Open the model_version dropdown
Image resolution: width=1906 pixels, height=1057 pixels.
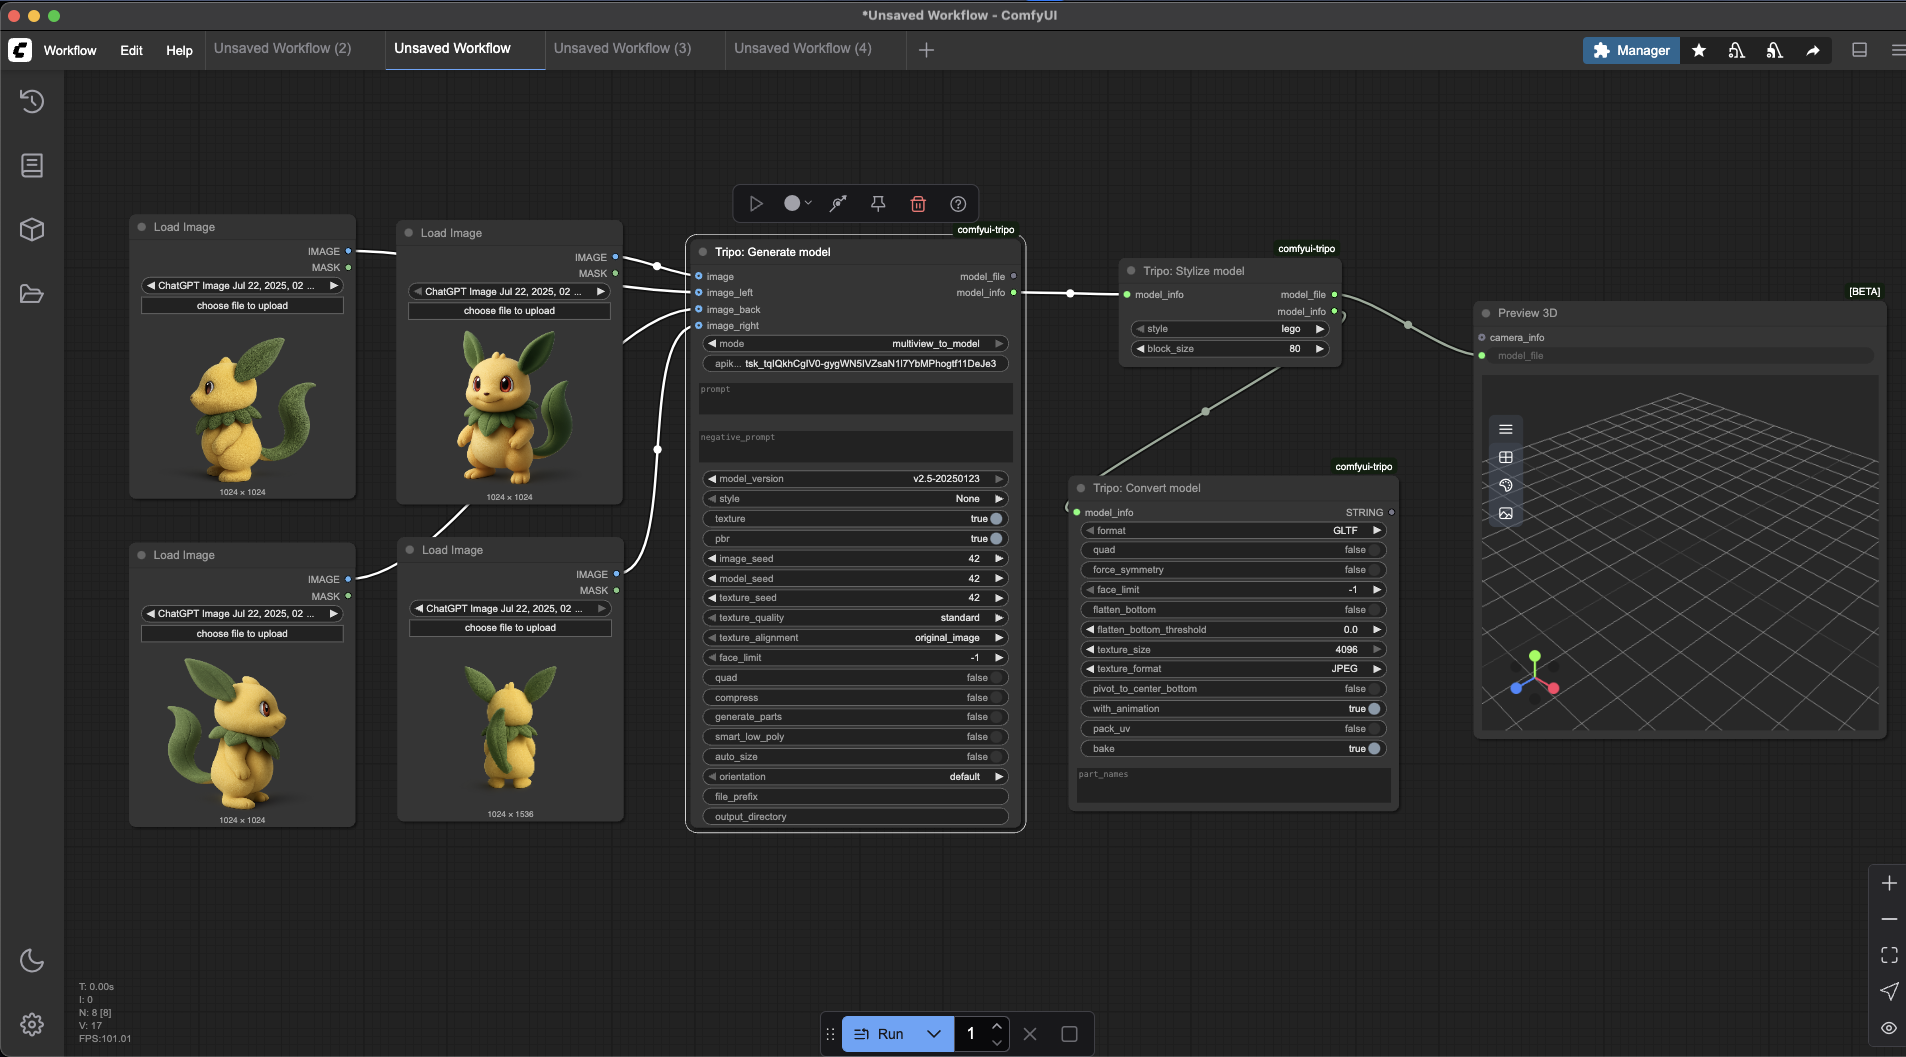pyautogui.click(x=855, y=479)
